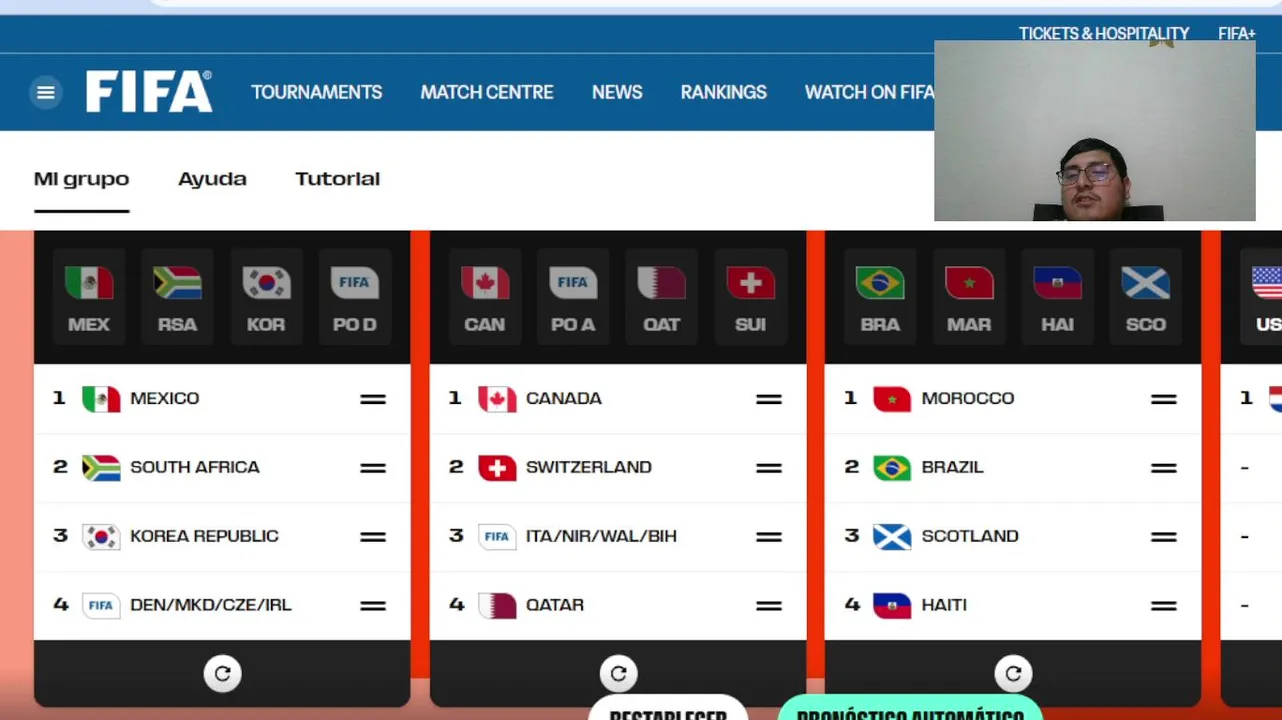Viewport: 1282px width, 720px height.
Task: Open the News section
Action: (x=617, y=92)
